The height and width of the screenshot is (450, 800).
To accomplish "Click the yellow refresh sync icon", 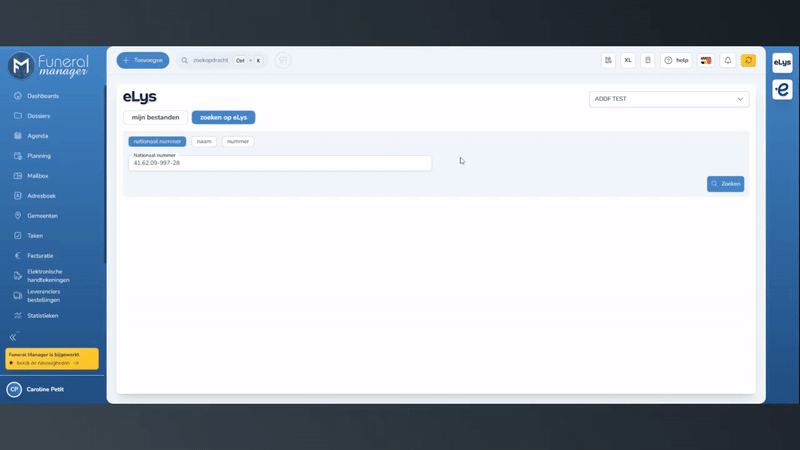I will tap(748, 60).
